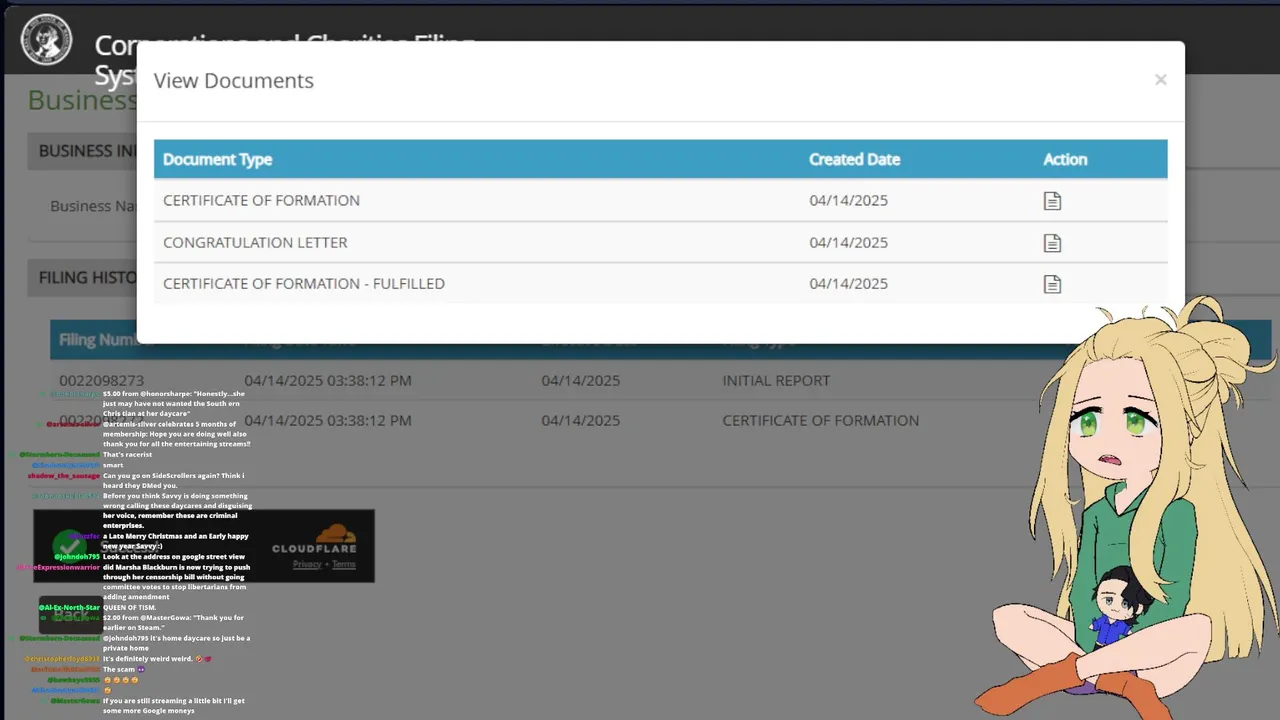Click the state seal logo

[x=47, y=41]
